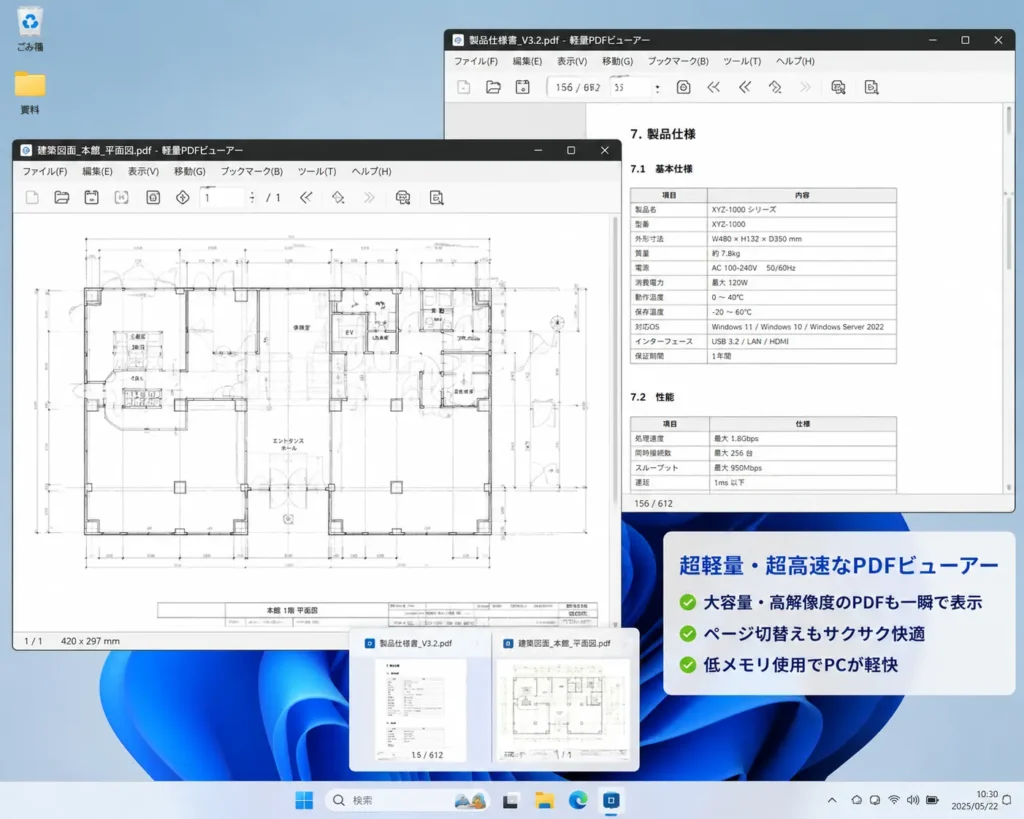Click the diamond tool icon in the 製品仕様書 toolbar
The image size is (1024, 819).
[x=775, y=87]
